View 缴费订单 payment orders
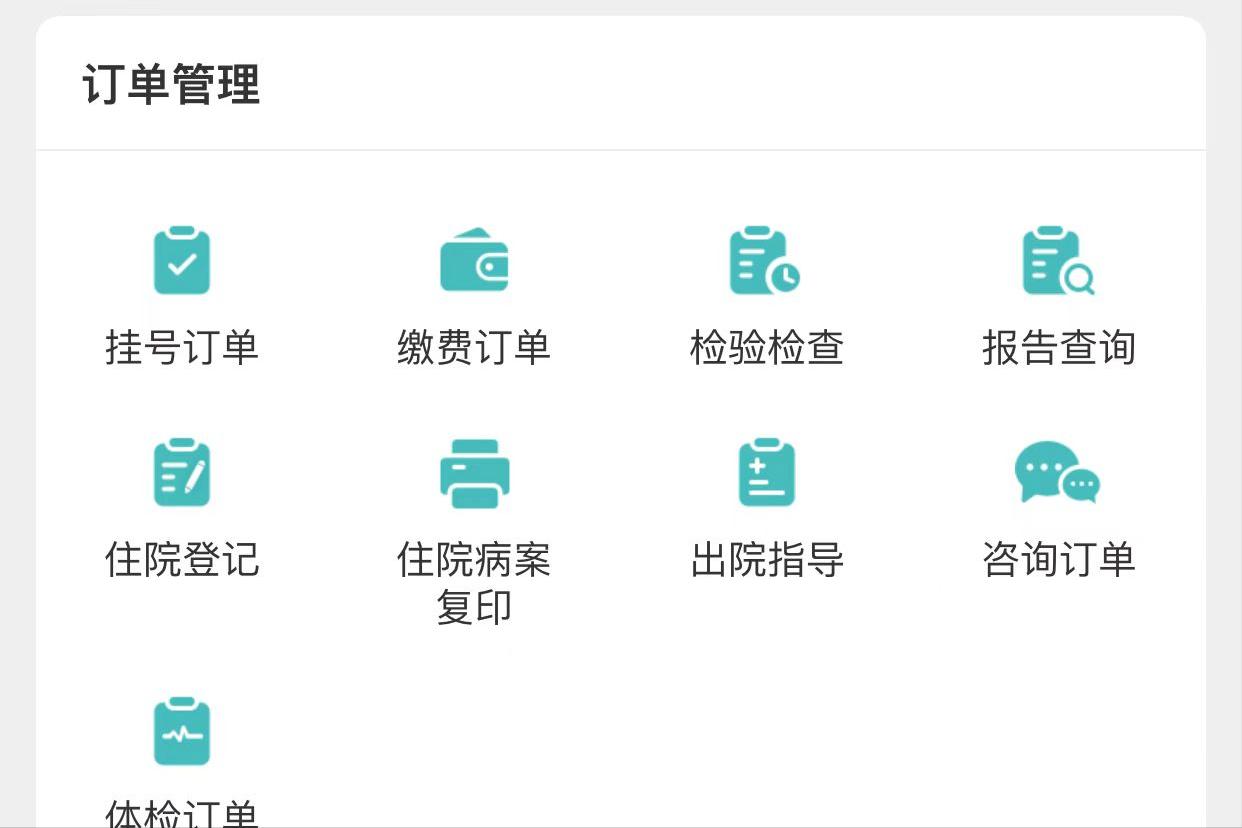Screen dimensions: 1242x828 (x=474, y=348)
